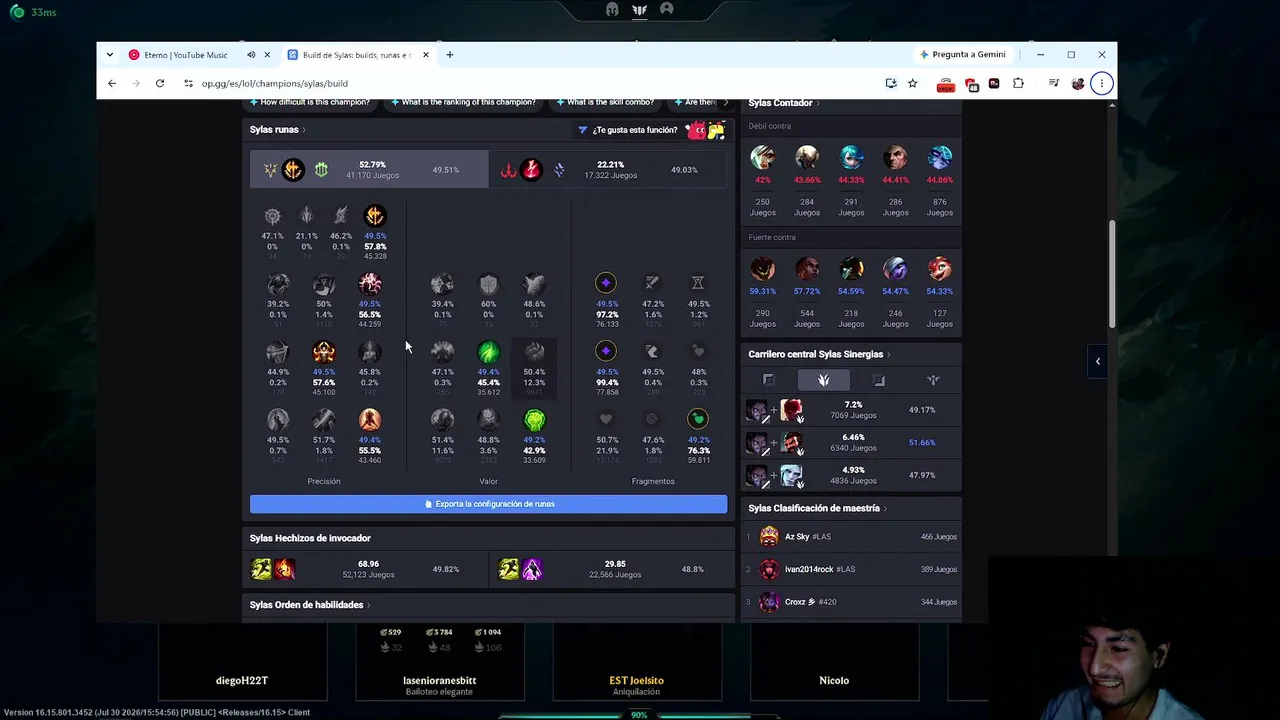Select the green fist Valor rune at 42.9%
Screen dimensions: 1280x720
point(534,420)
